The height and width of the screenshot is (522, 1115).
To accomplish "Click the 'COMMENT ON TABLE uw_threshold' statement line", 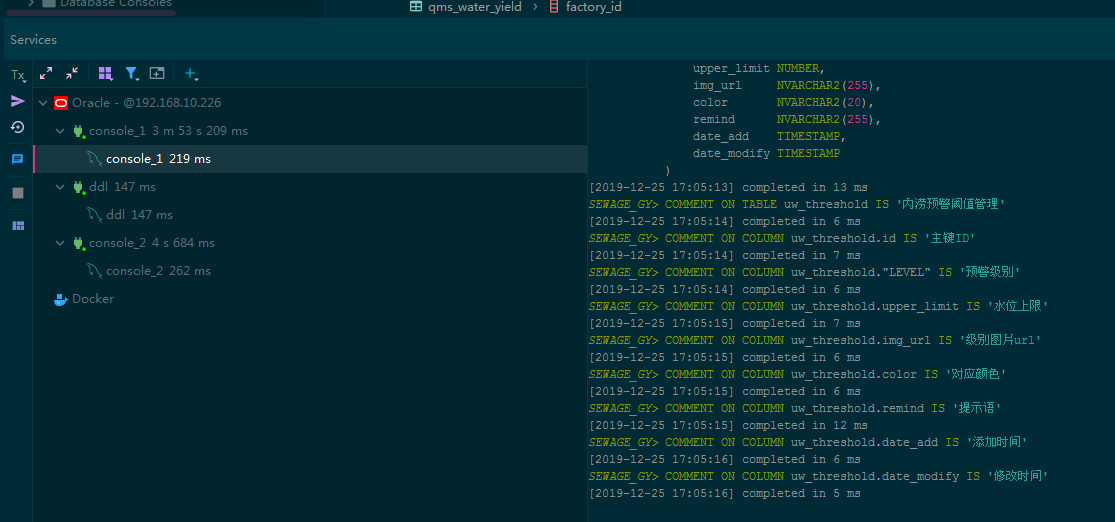I will click(796, 205).
